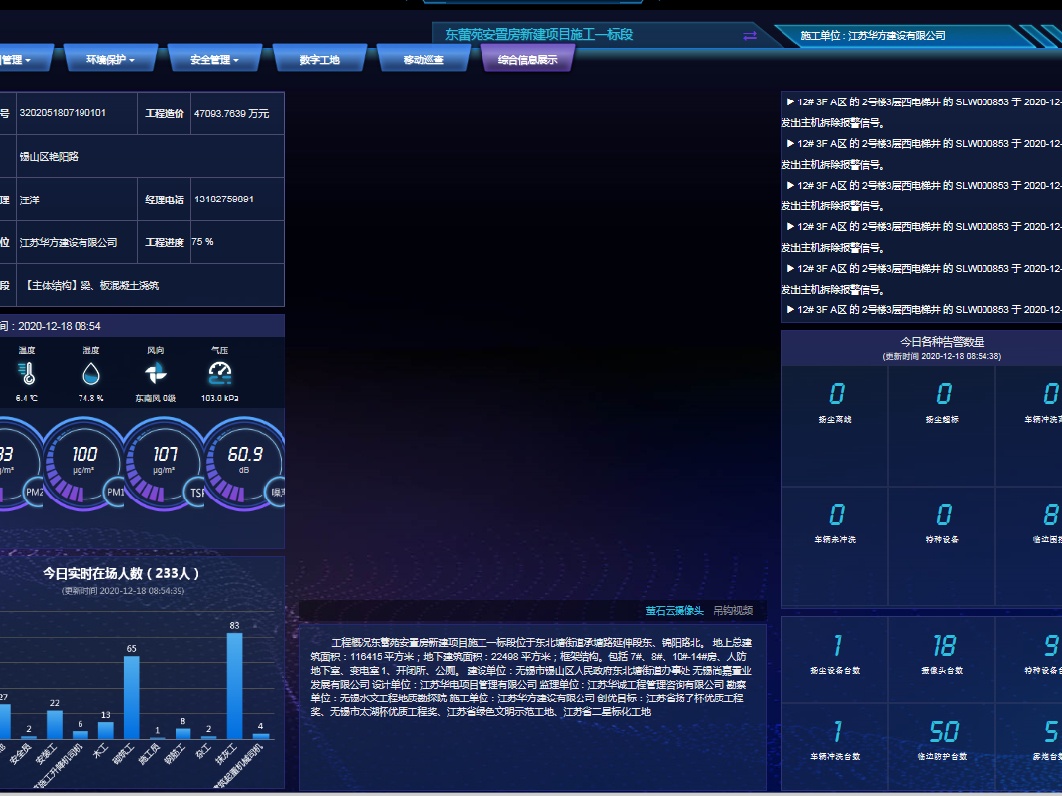This screenshot has width=1062, height=796.
Task: Click the bar chart bar labeled 65
Action: [x=131, y=697]
